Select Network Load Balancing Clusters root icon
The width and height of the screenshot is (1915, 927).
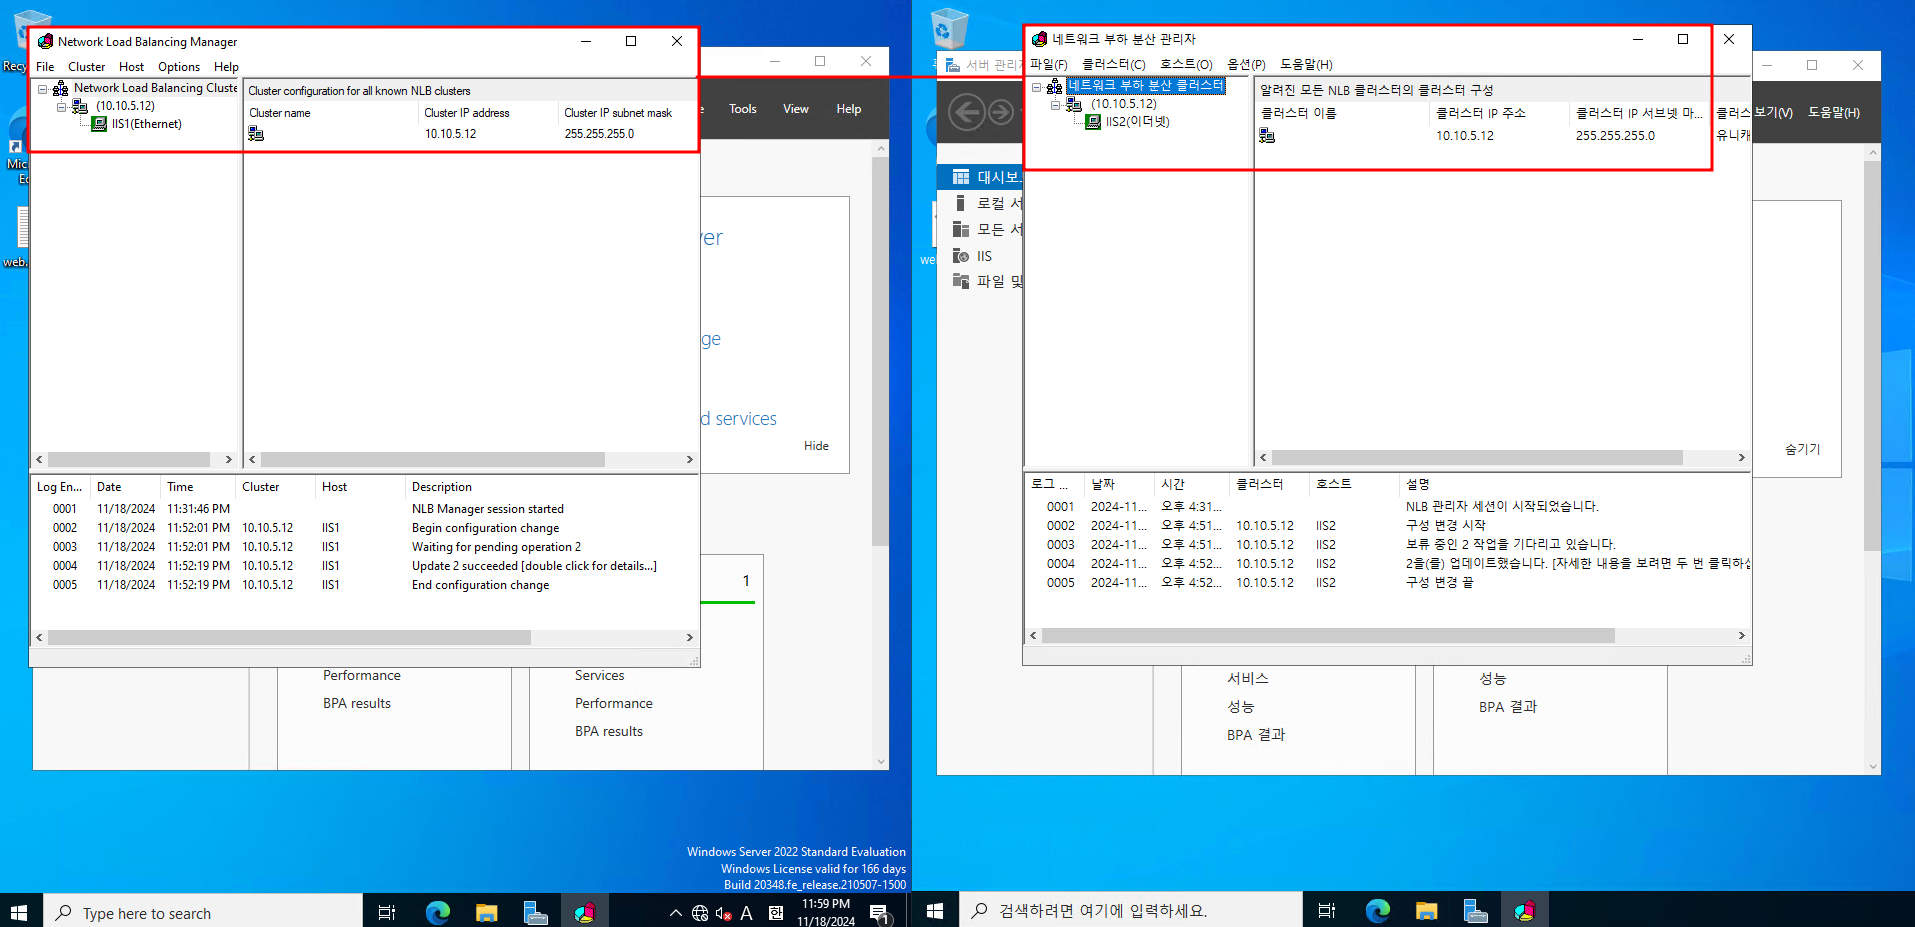coord(60,88)
